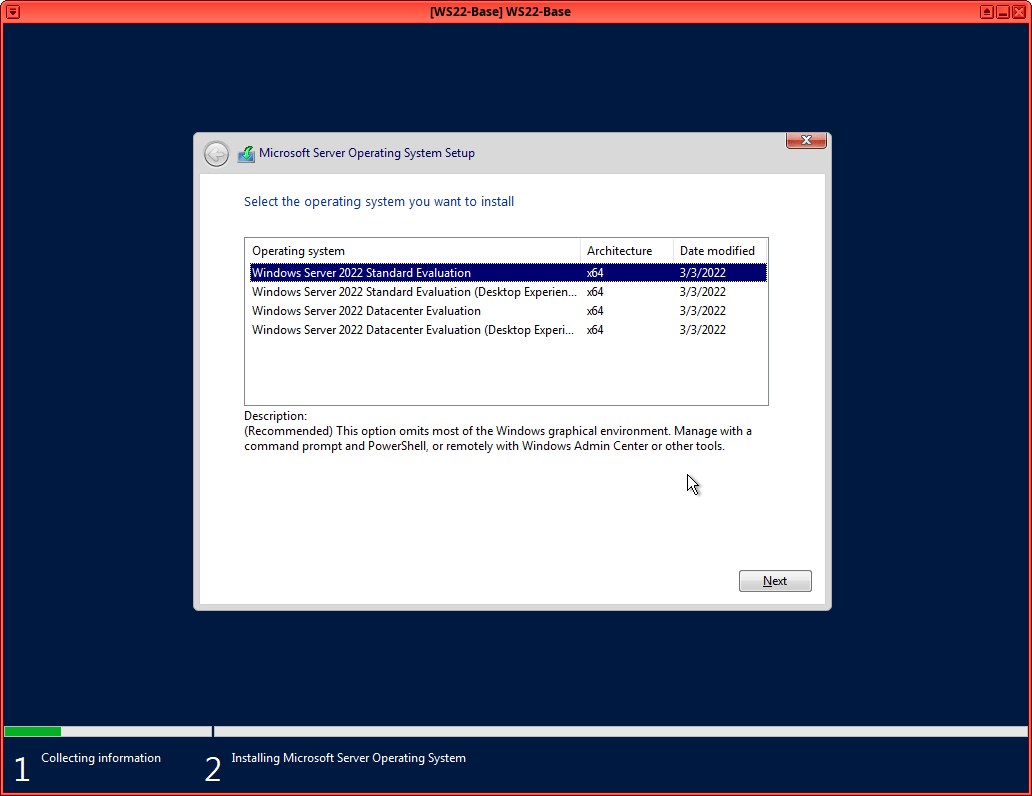Open the VM window menu icon
Image resolution: width=1032 pixels, height=796 pixels.
tap(13, 12)
